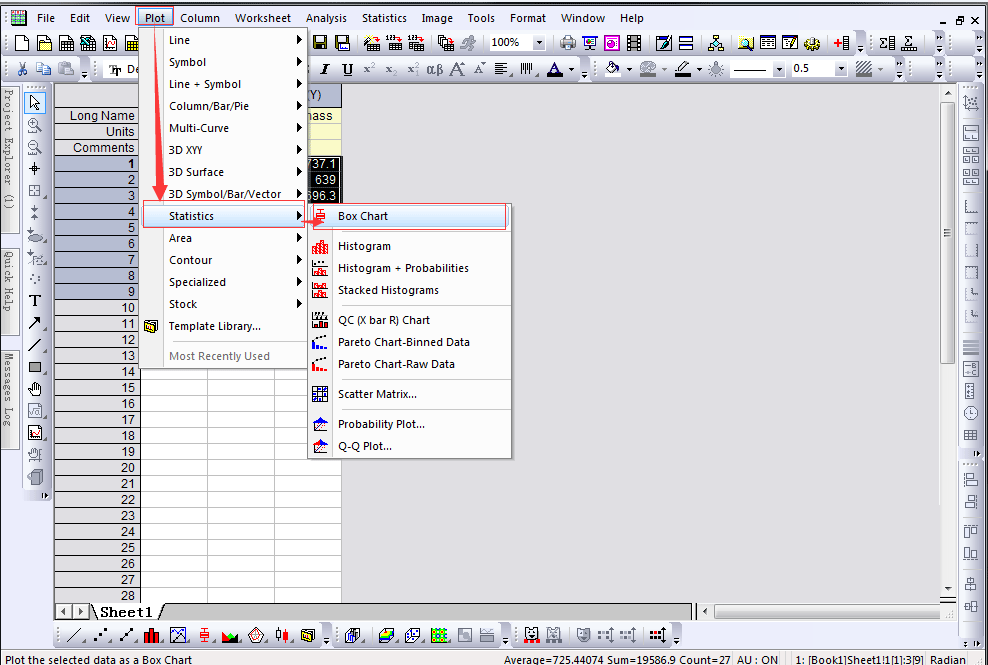Viewport: 988px width, 665px height.
Task: Open the Worksheet menu
Action: tap(263, 18)
